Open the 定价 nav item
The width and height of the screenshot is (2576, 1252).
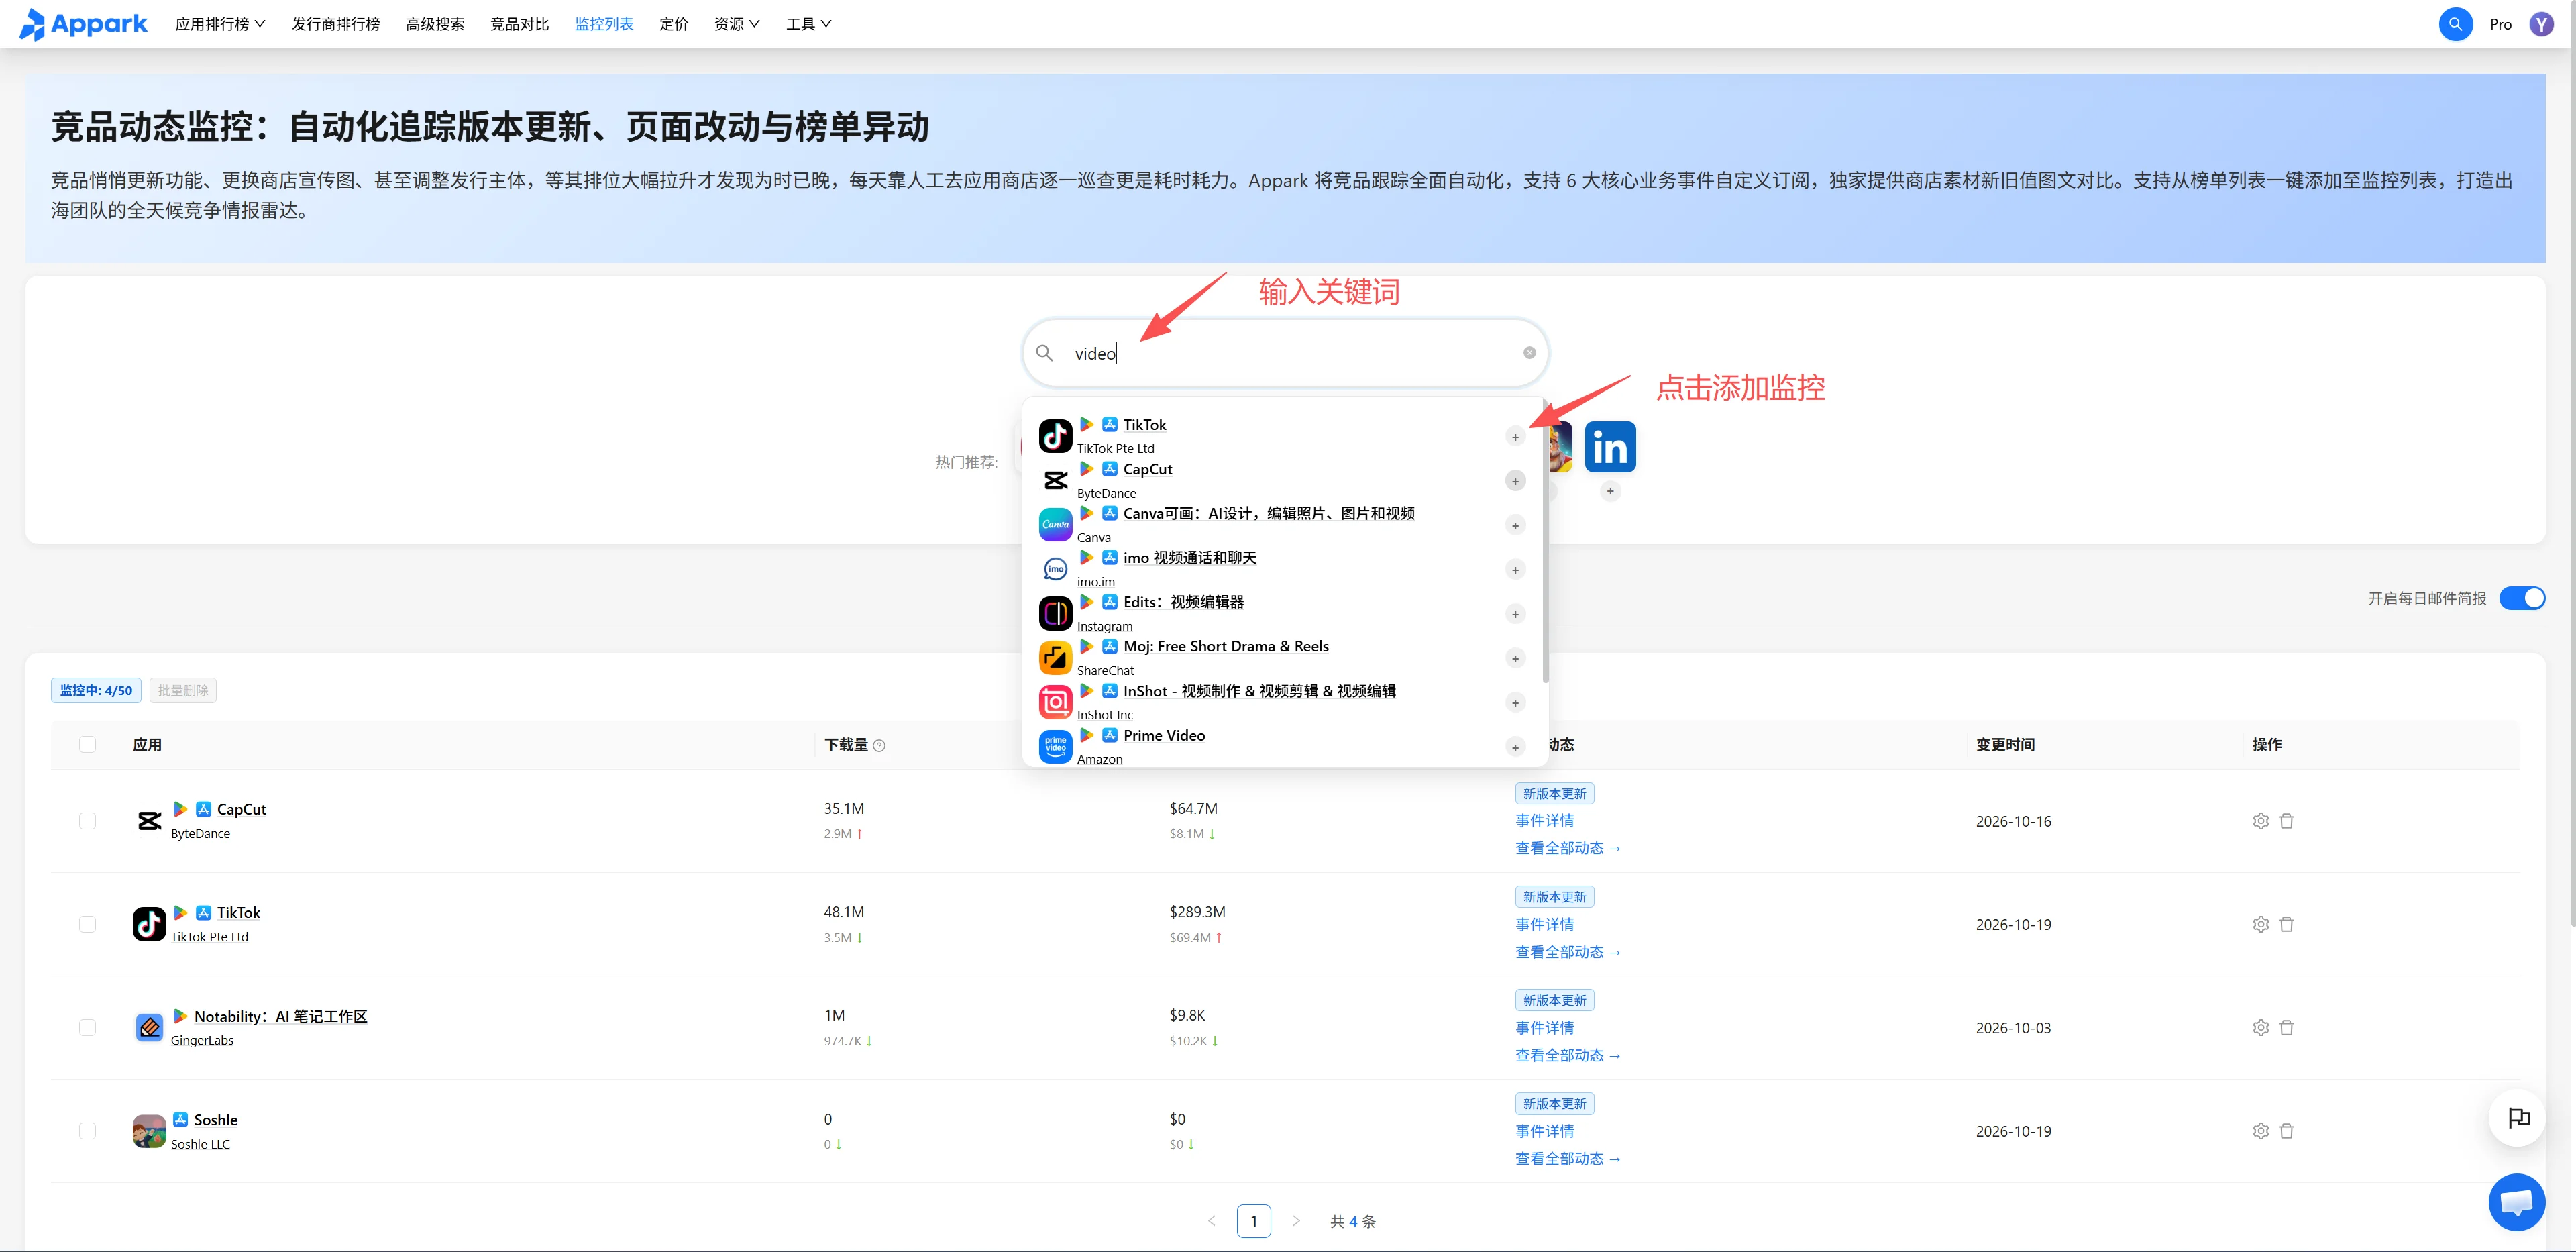coord(674,24)
